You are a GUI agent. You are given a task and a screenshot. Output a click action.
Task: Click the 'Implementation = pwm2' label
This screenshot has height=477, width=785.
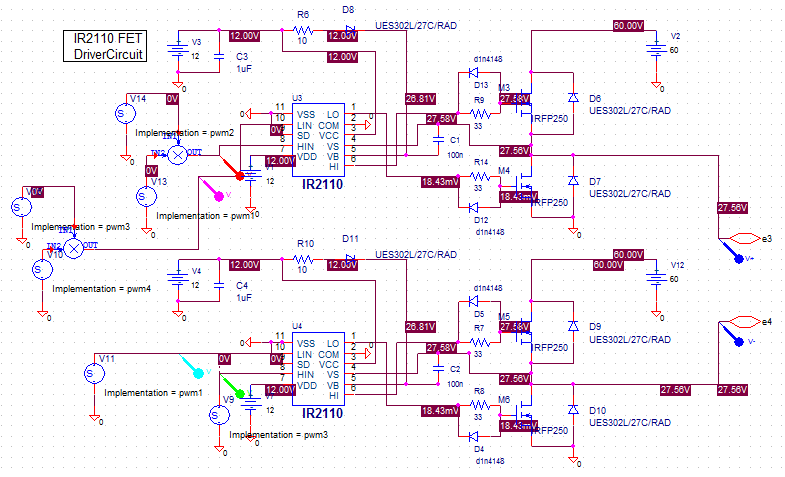click(185, 133)
